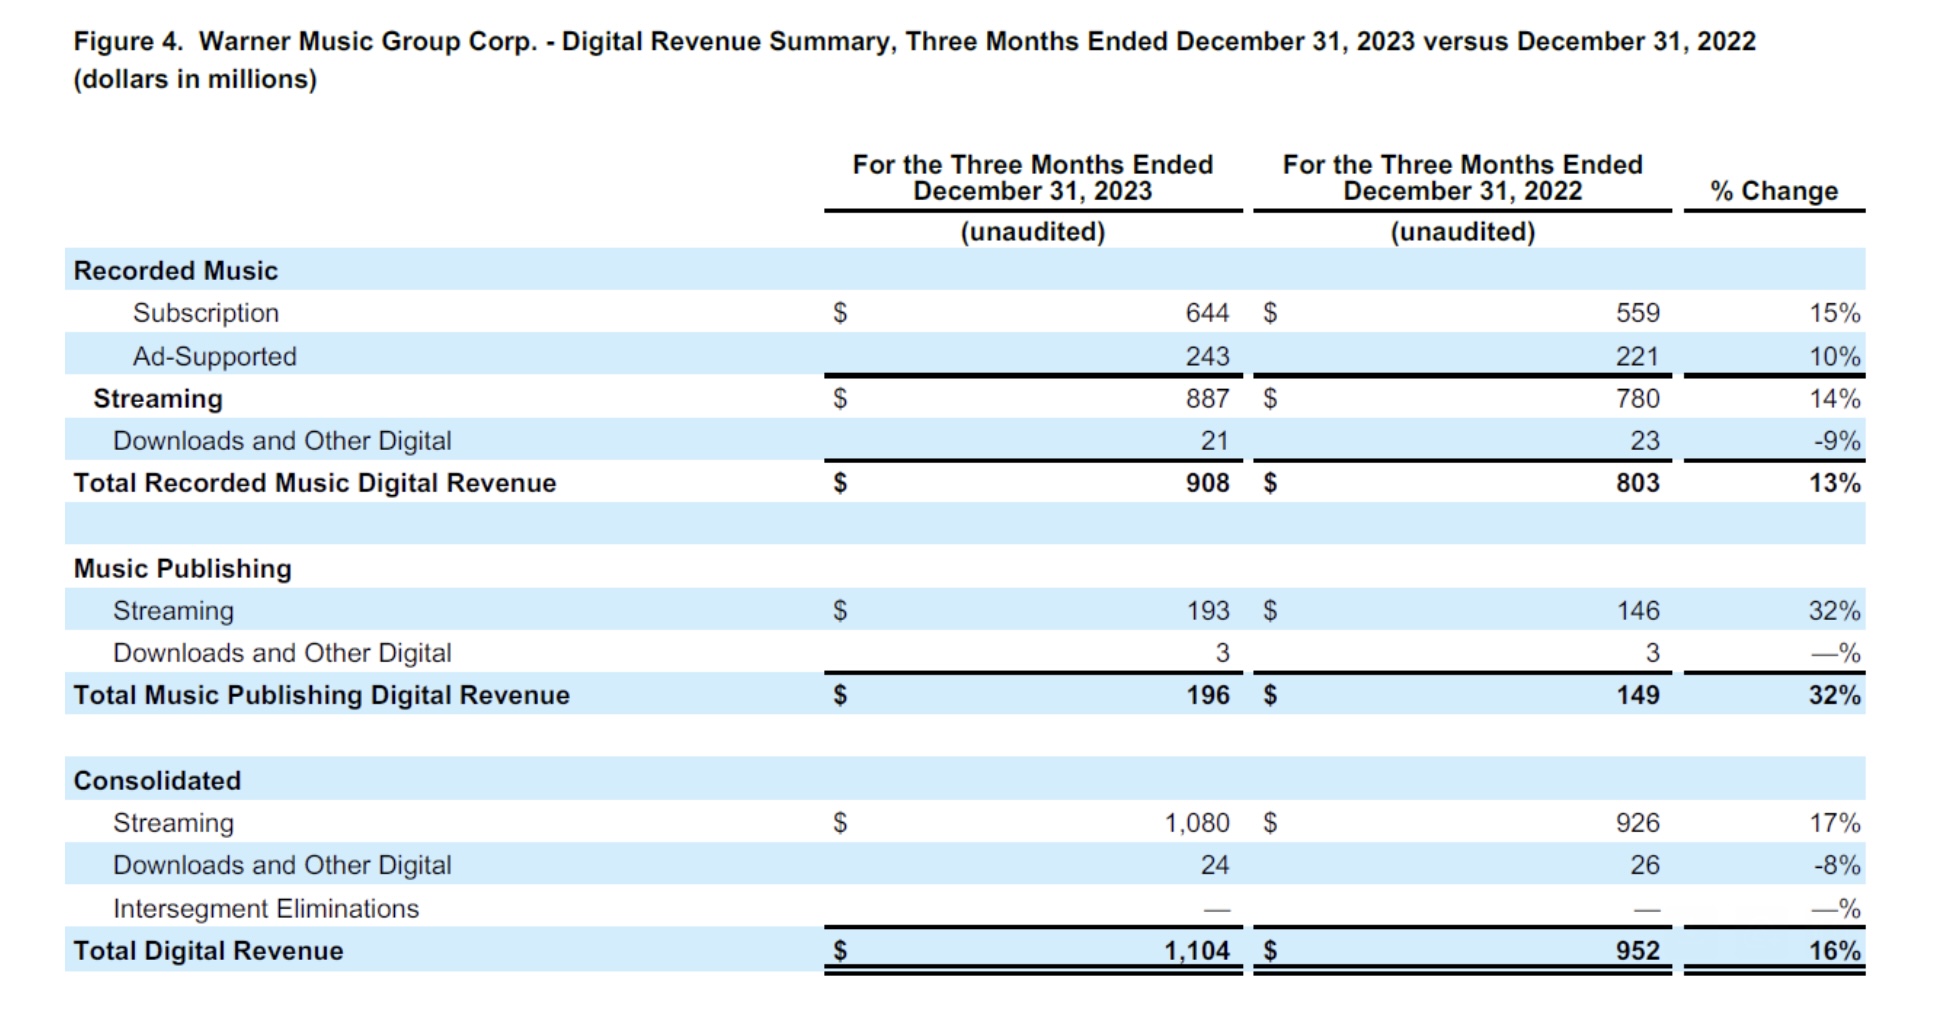1940x1026 pixels.
Task: Select the Ad-Supported value 243
Action: coord(1207,356)
